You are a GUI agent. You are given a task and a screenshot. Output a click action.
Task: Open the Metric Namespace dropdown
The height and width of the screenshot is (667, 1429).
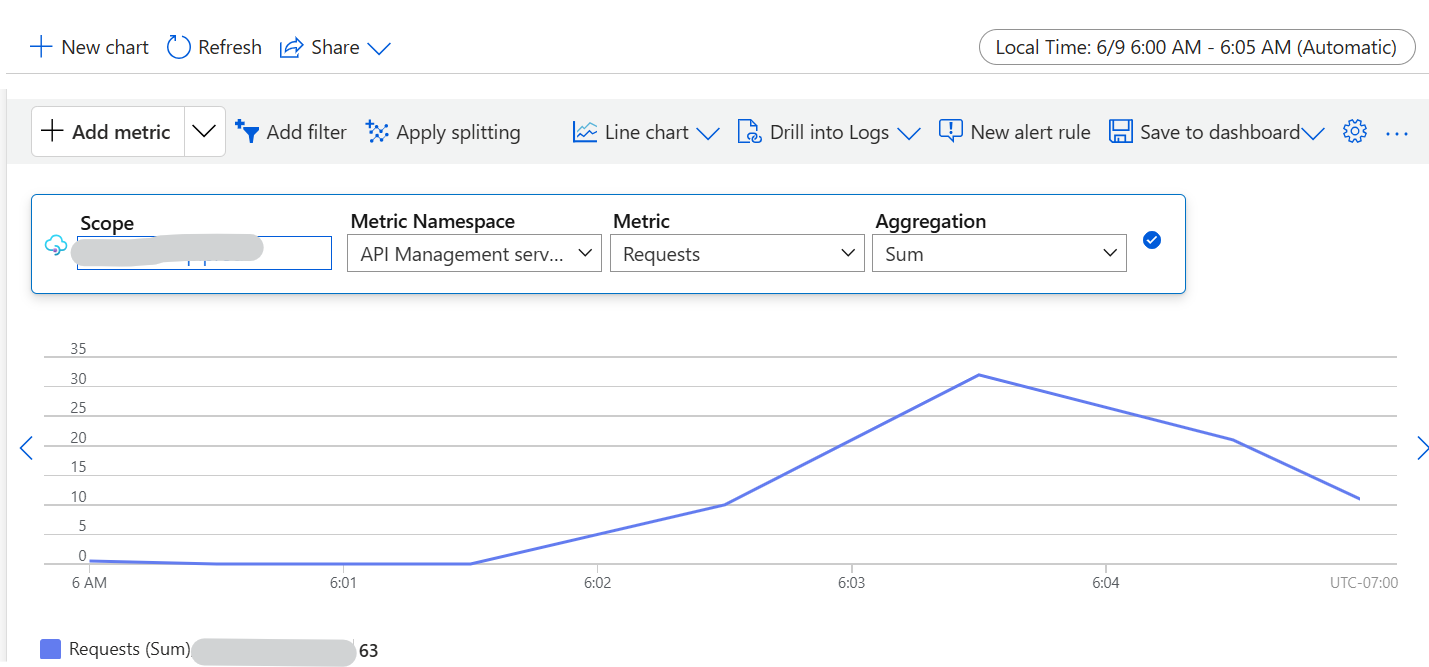click(474, 254)
